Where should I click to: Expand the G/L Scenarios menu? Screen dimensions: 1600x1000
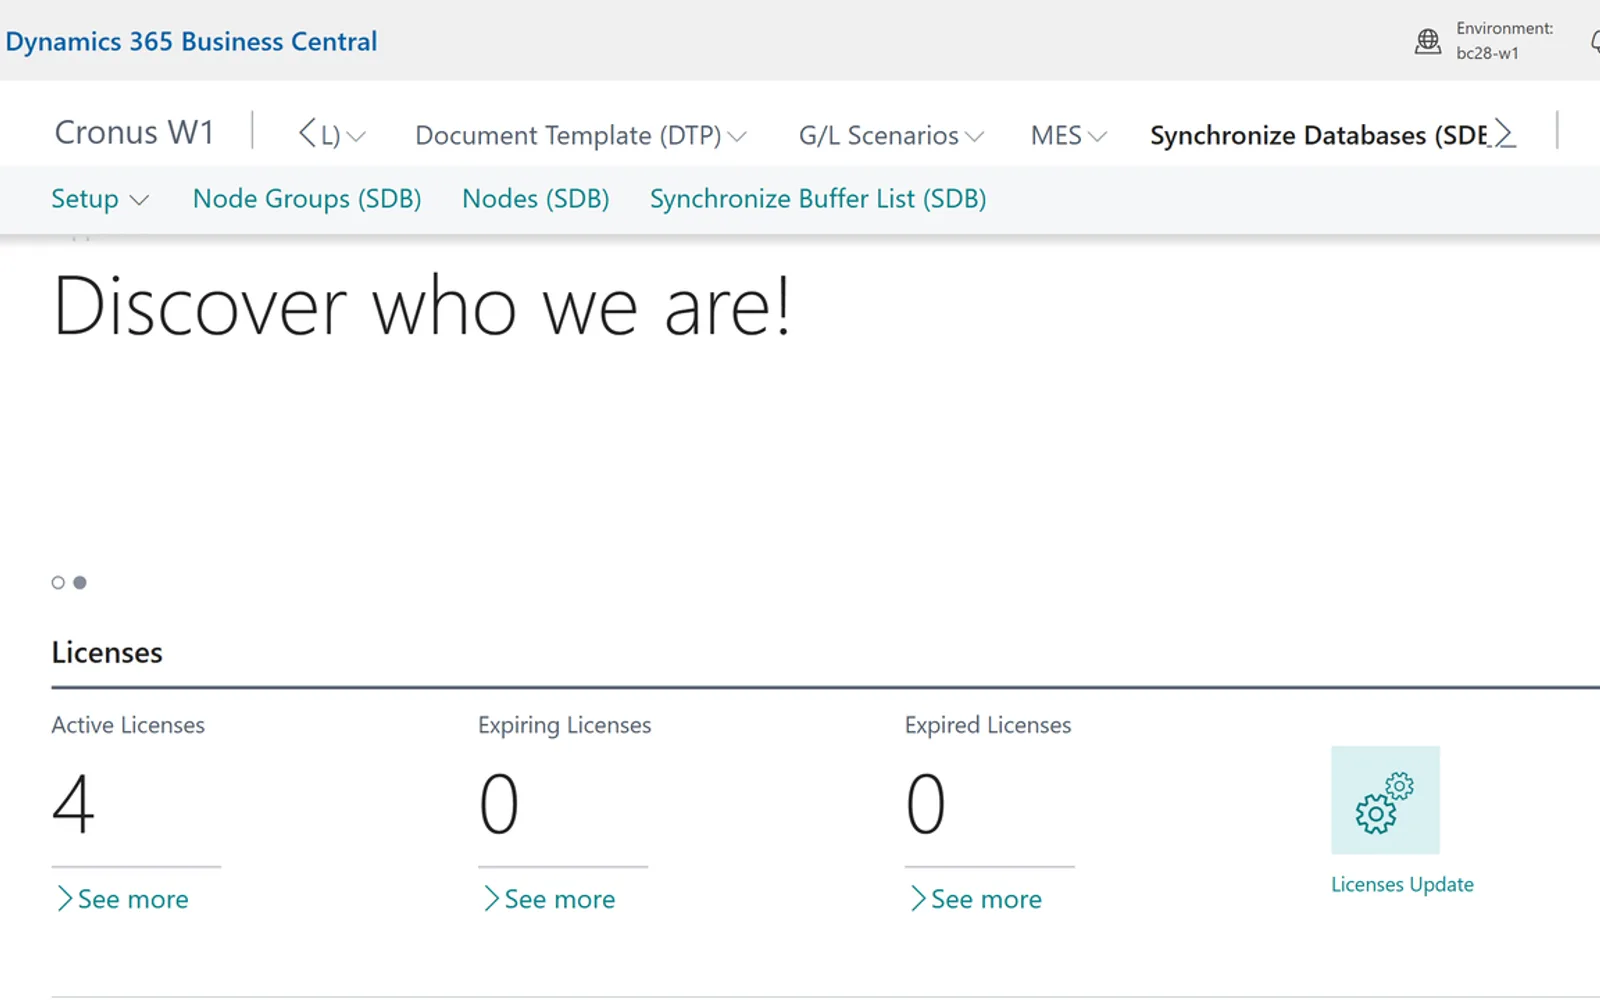(891, 135)
